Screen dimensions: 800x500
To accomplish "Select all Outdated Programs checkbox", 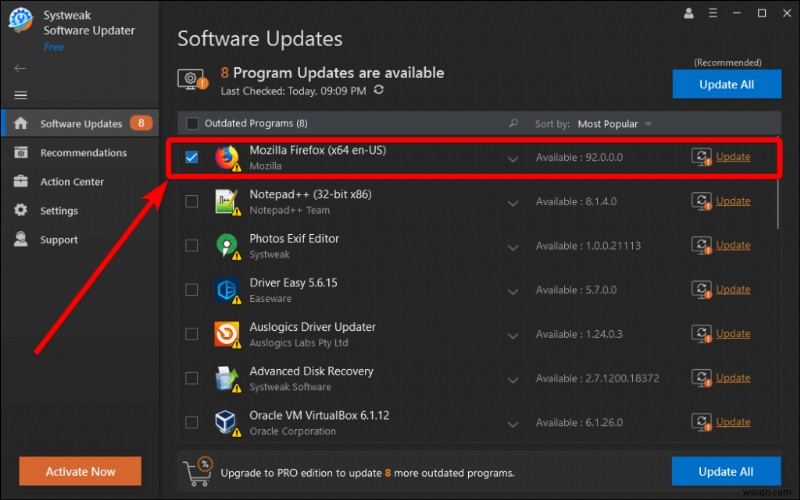I will (x=192, y=123).
